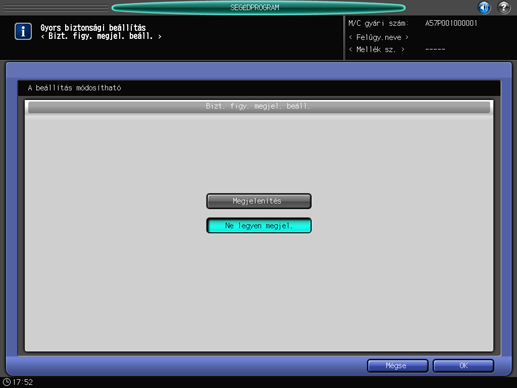
Task: Click the Bizt. figy. megjel. beáll. header
Action: coord(259,107)
